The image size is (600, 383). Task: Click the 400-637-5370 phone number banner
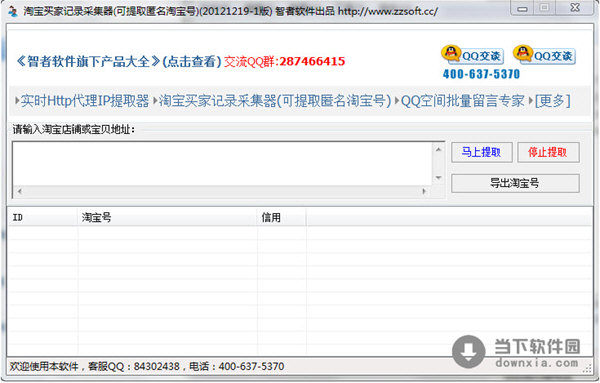[x=481, y=74]
